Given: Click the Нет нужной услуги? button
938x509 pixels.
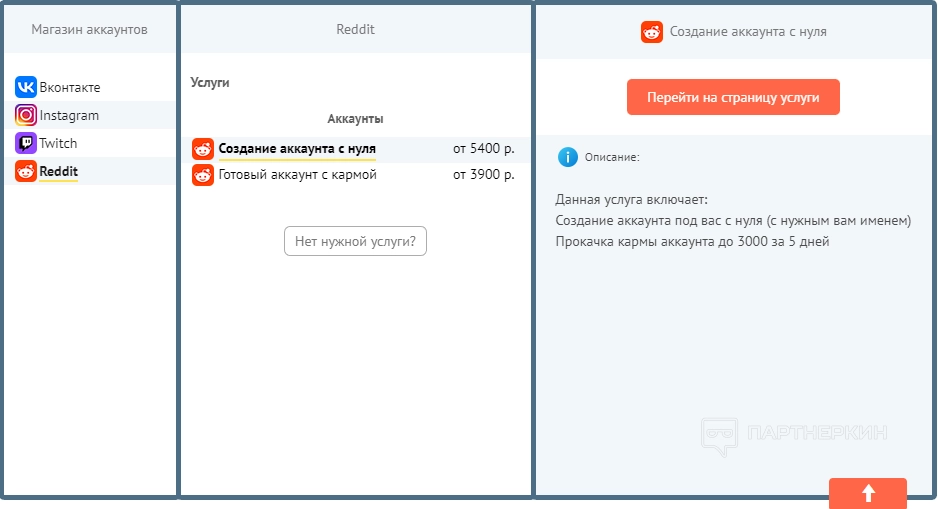Looking at the screenshot, I should coord(355,241).
